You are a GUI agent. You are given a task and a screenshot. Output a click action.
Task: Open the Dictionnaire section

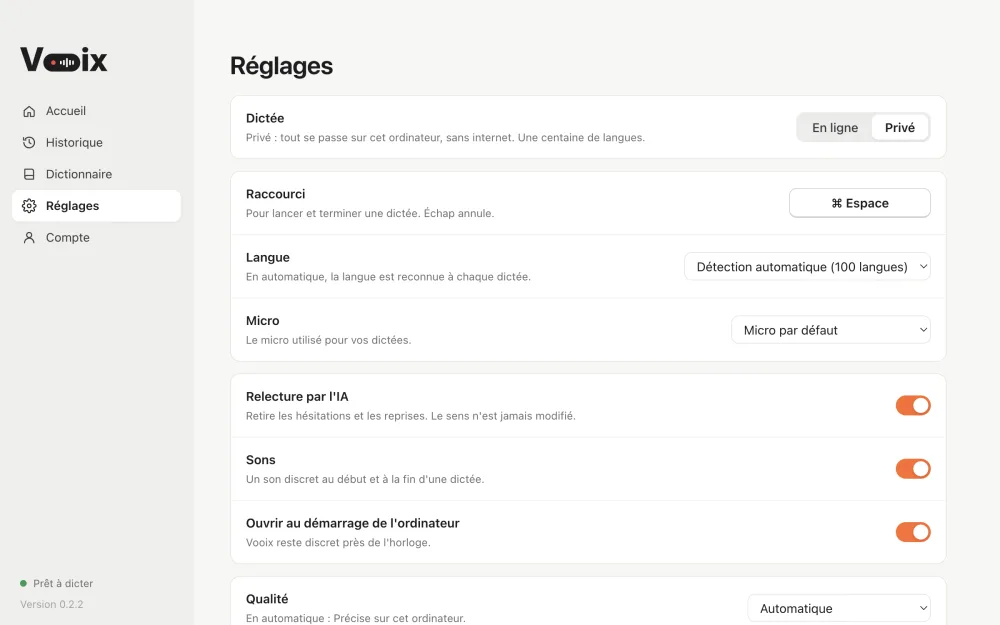click(x=96, y=174)
